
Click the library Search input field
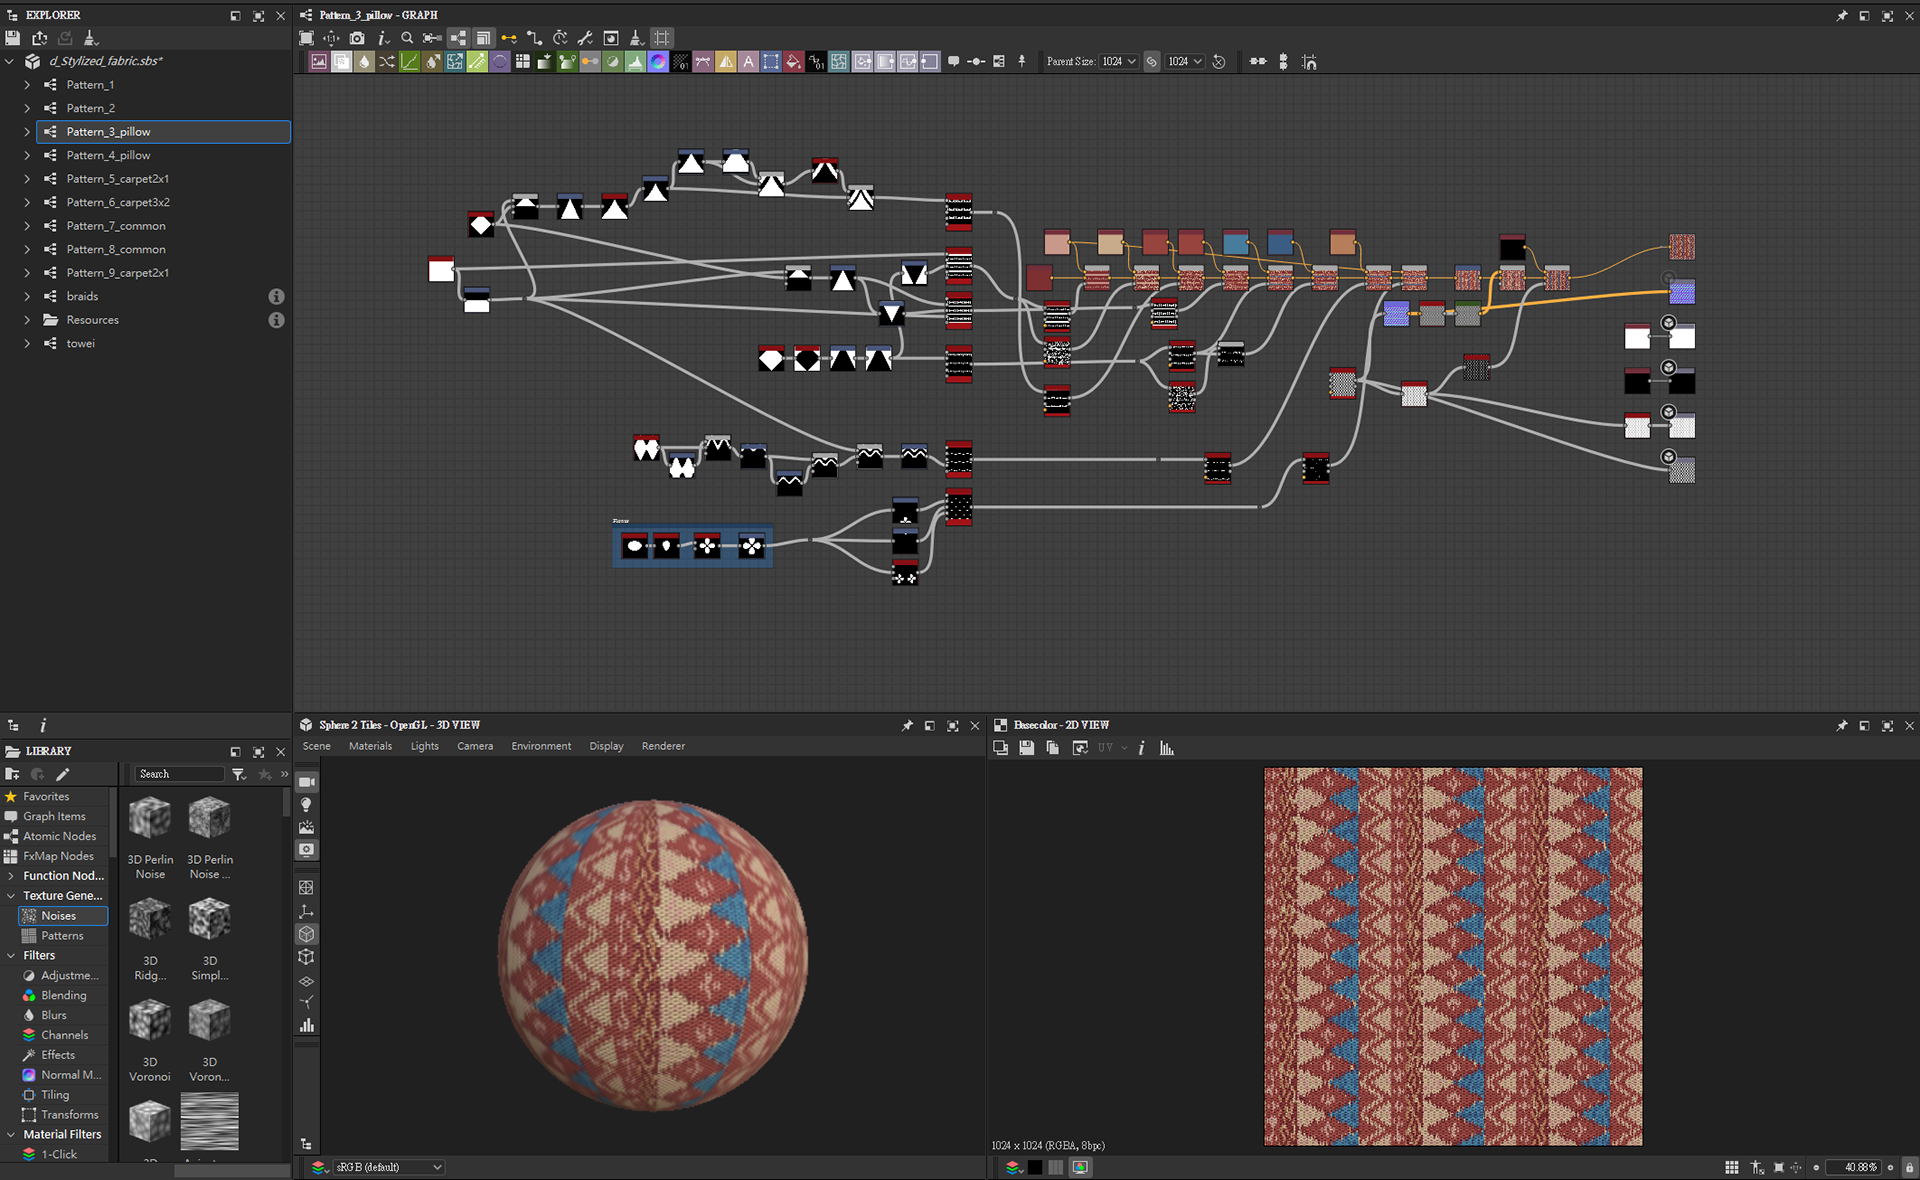178,774
